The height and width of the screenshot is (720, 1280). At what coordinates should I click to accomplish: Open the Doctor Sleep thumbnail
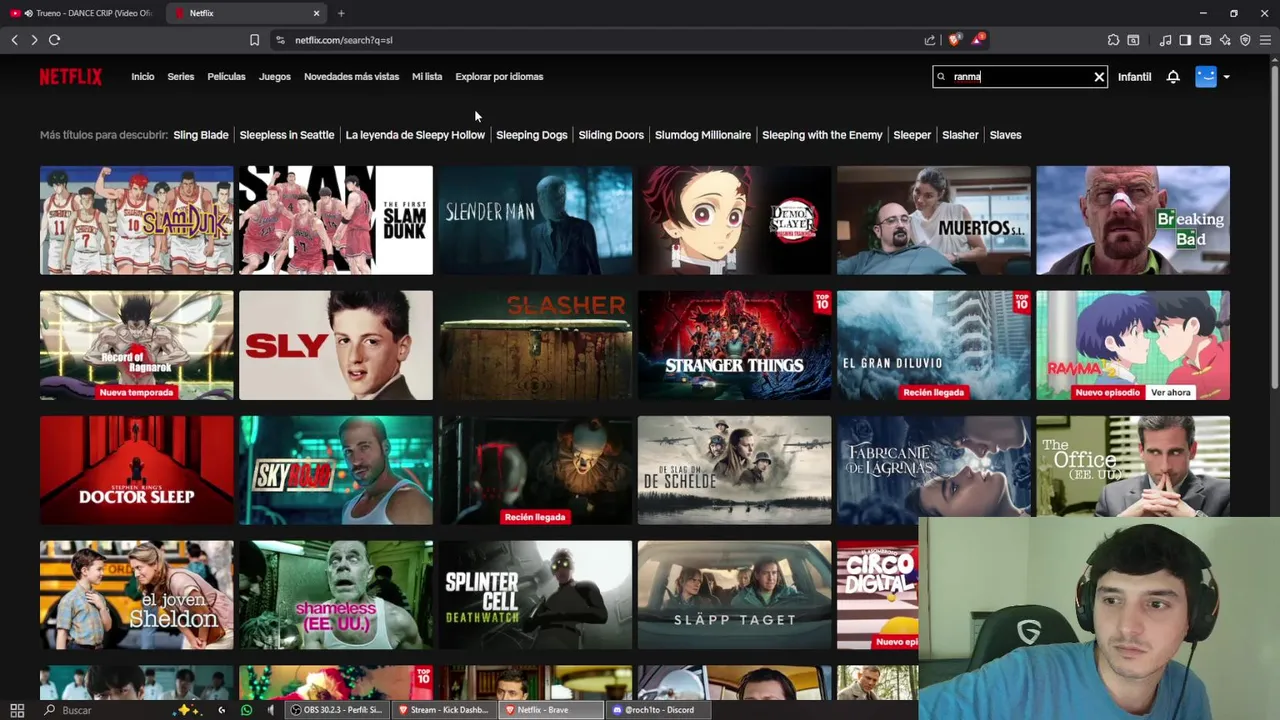(x=137, y=470)
